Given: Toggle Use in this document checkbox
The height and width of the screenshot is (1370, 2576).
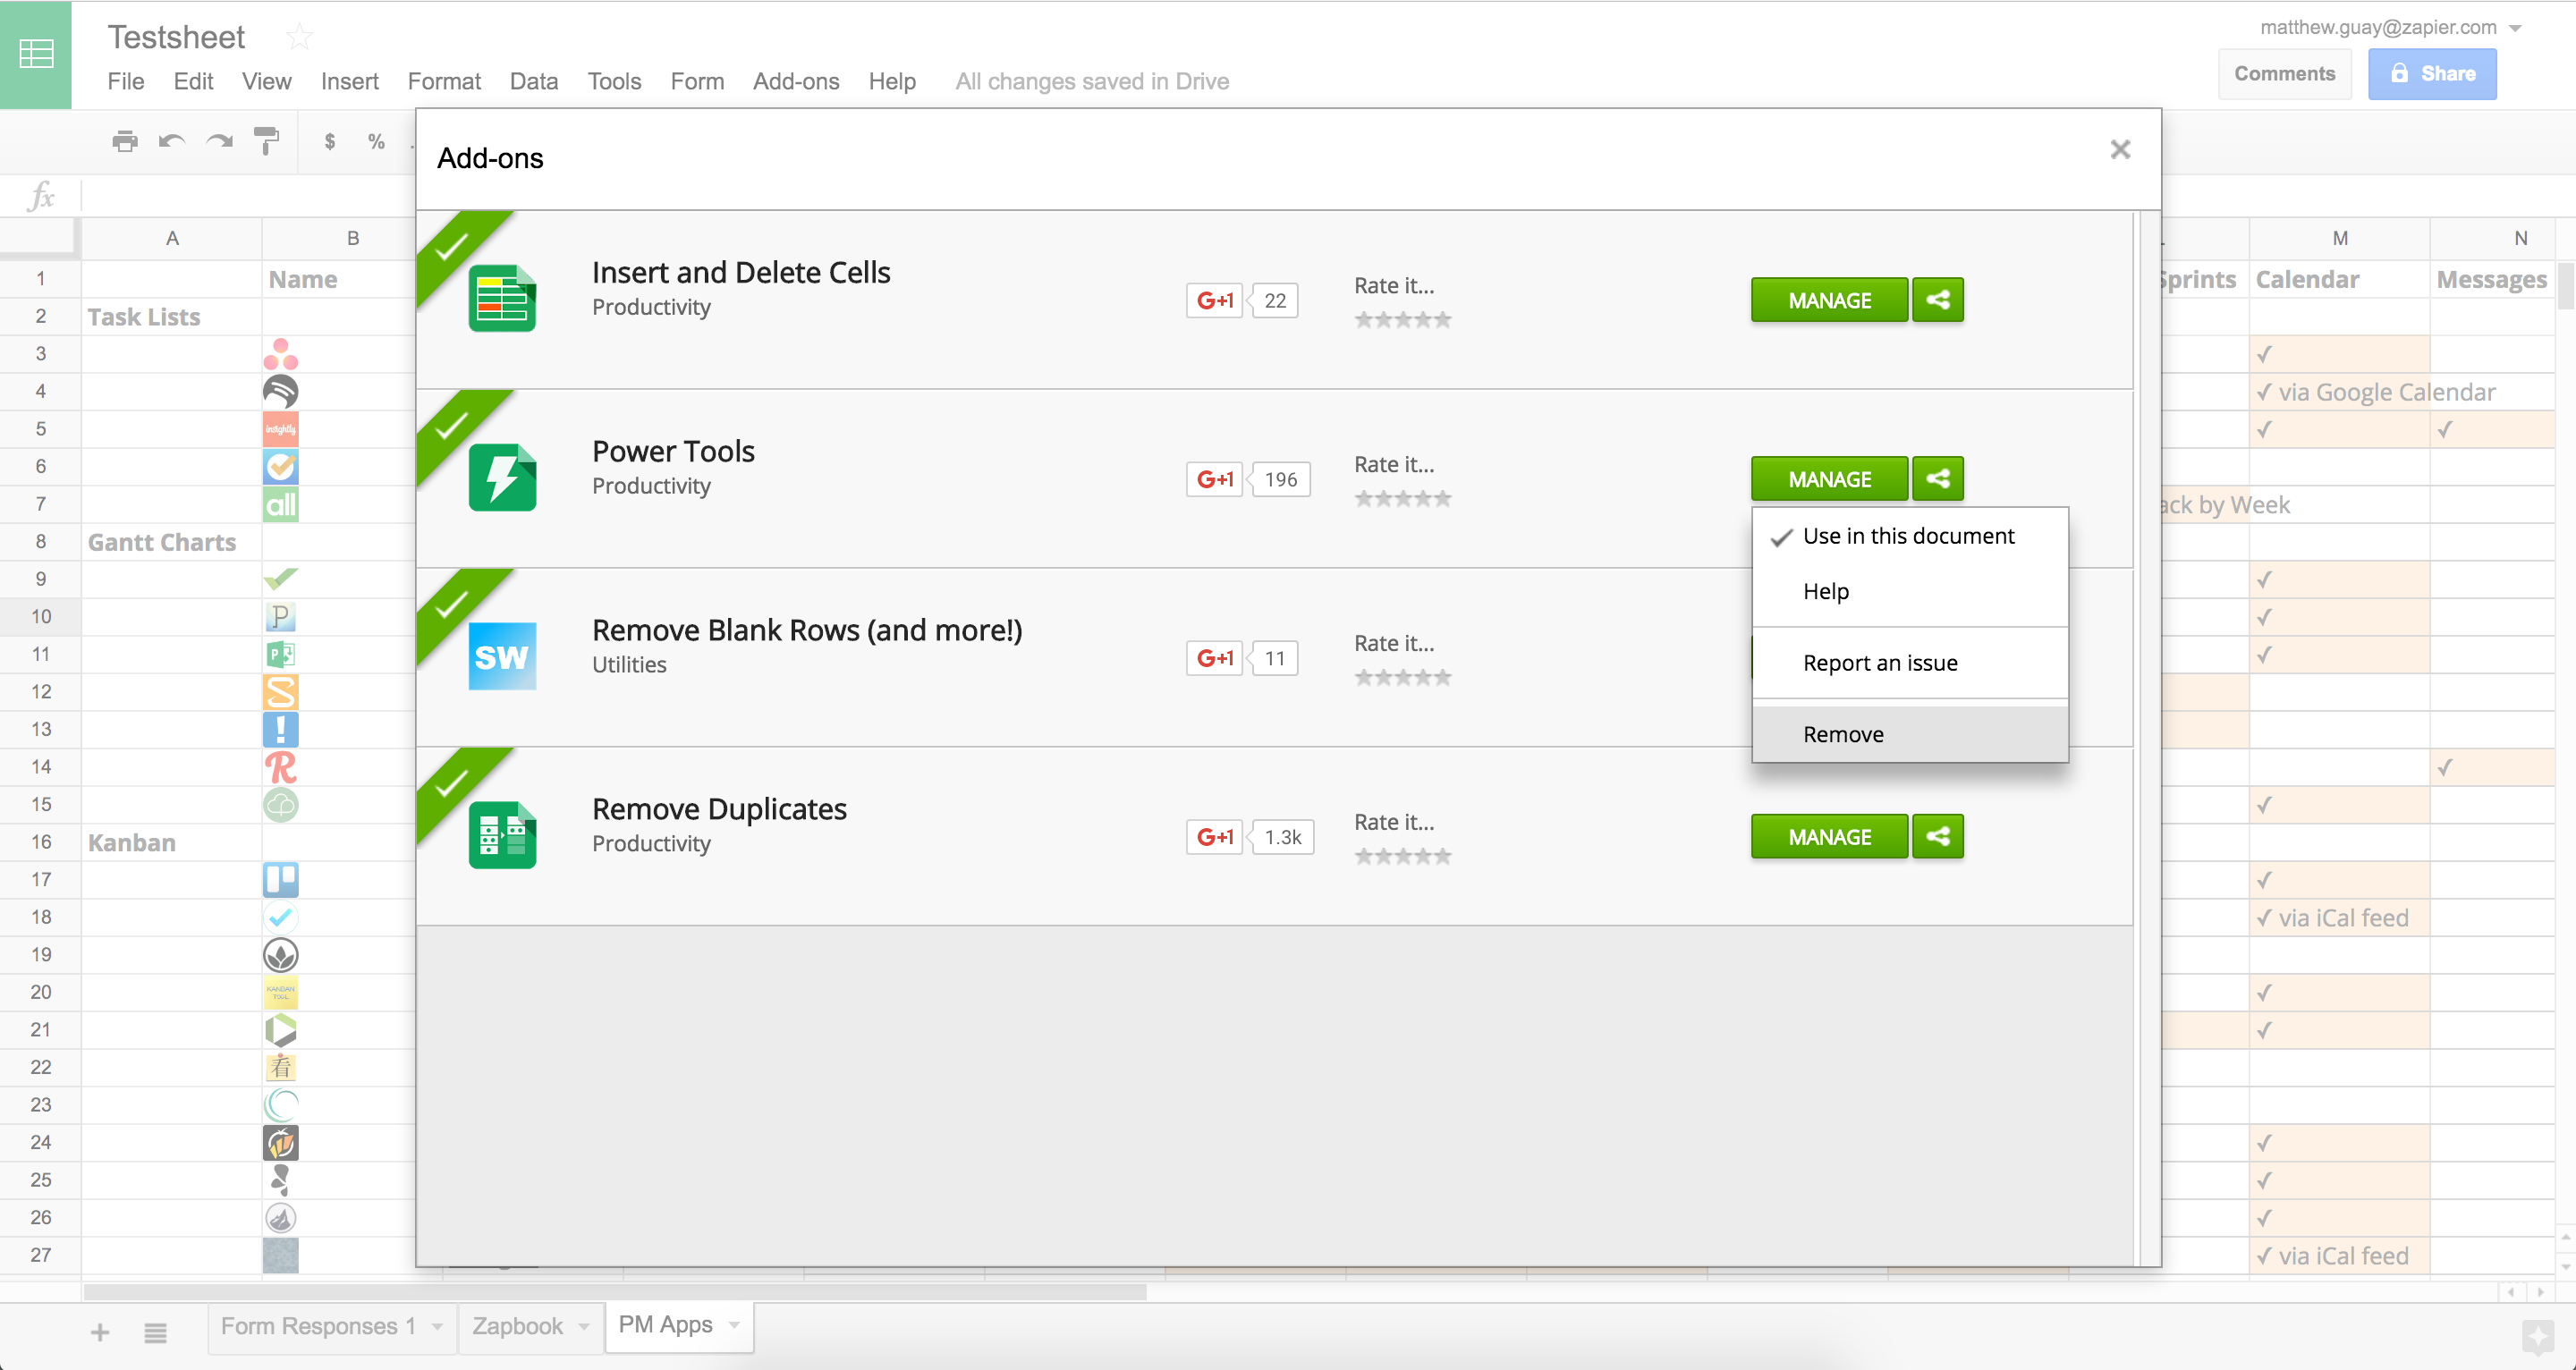Looking at the screenshot, I should (1906, 533).
